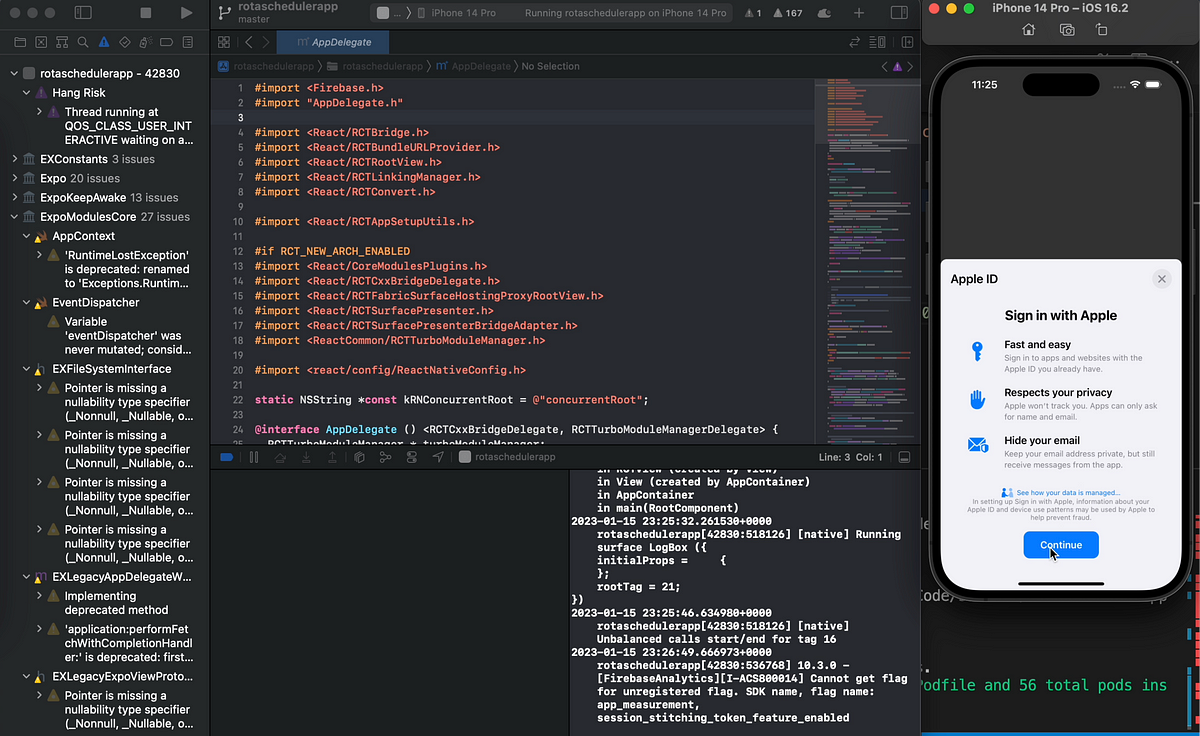Select Implementing deprecated method warning
The height and width of the screenshot is (736, 1200).
click(116, 603)
